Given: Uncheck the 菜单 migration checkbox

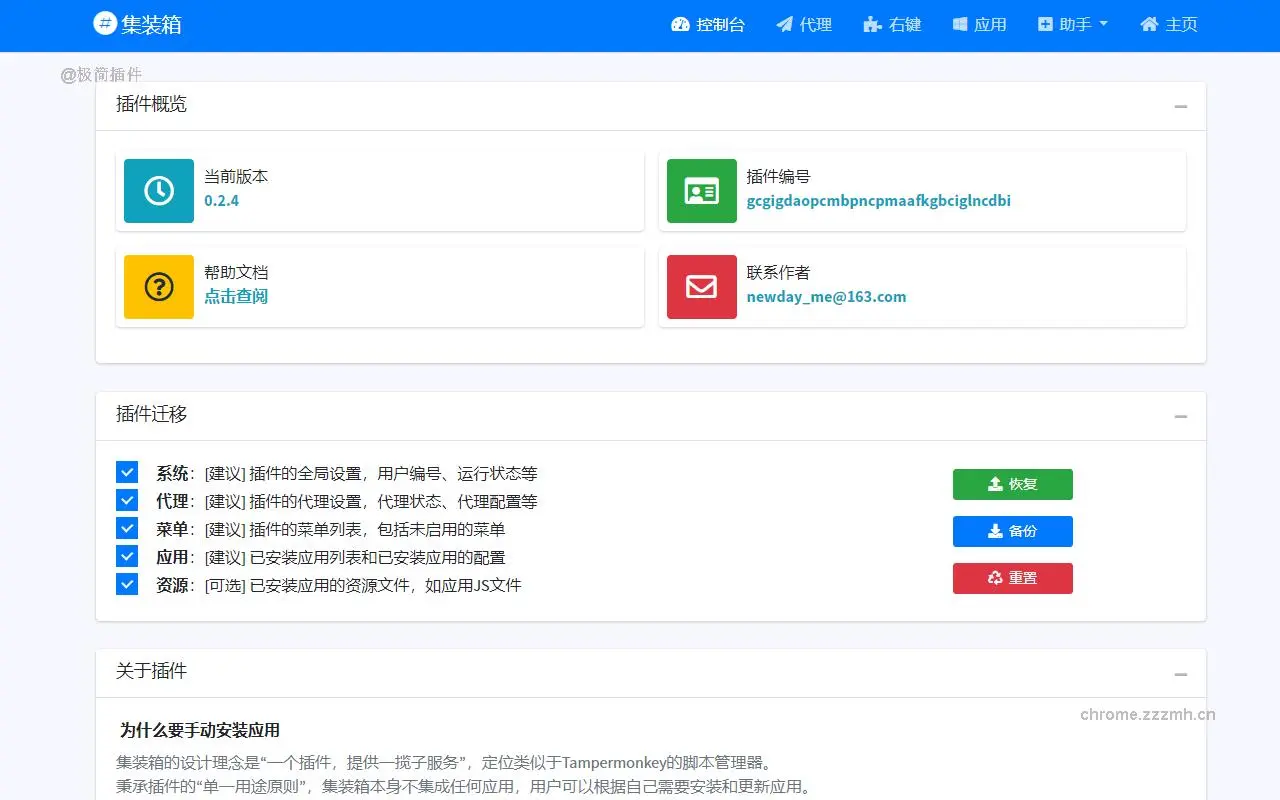Looking at the screenshot, I should point(126,528).
